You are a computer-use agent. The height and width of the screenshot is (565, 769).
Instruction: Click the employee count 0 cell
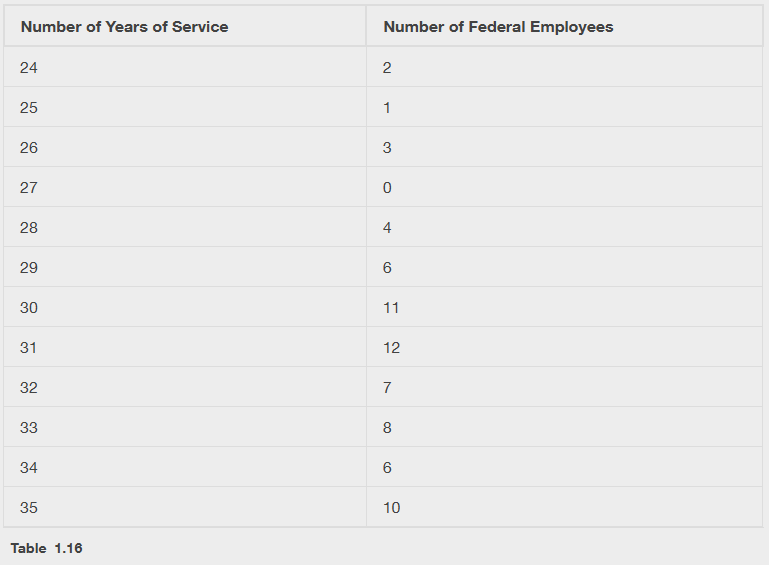point(387,188)
